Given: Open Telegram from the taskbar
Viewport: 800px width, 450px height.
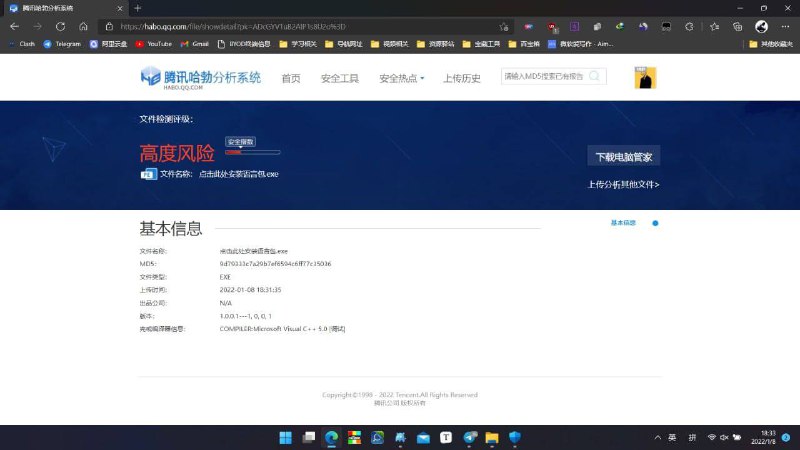Looking at the screenshot, I should (469, 437).
